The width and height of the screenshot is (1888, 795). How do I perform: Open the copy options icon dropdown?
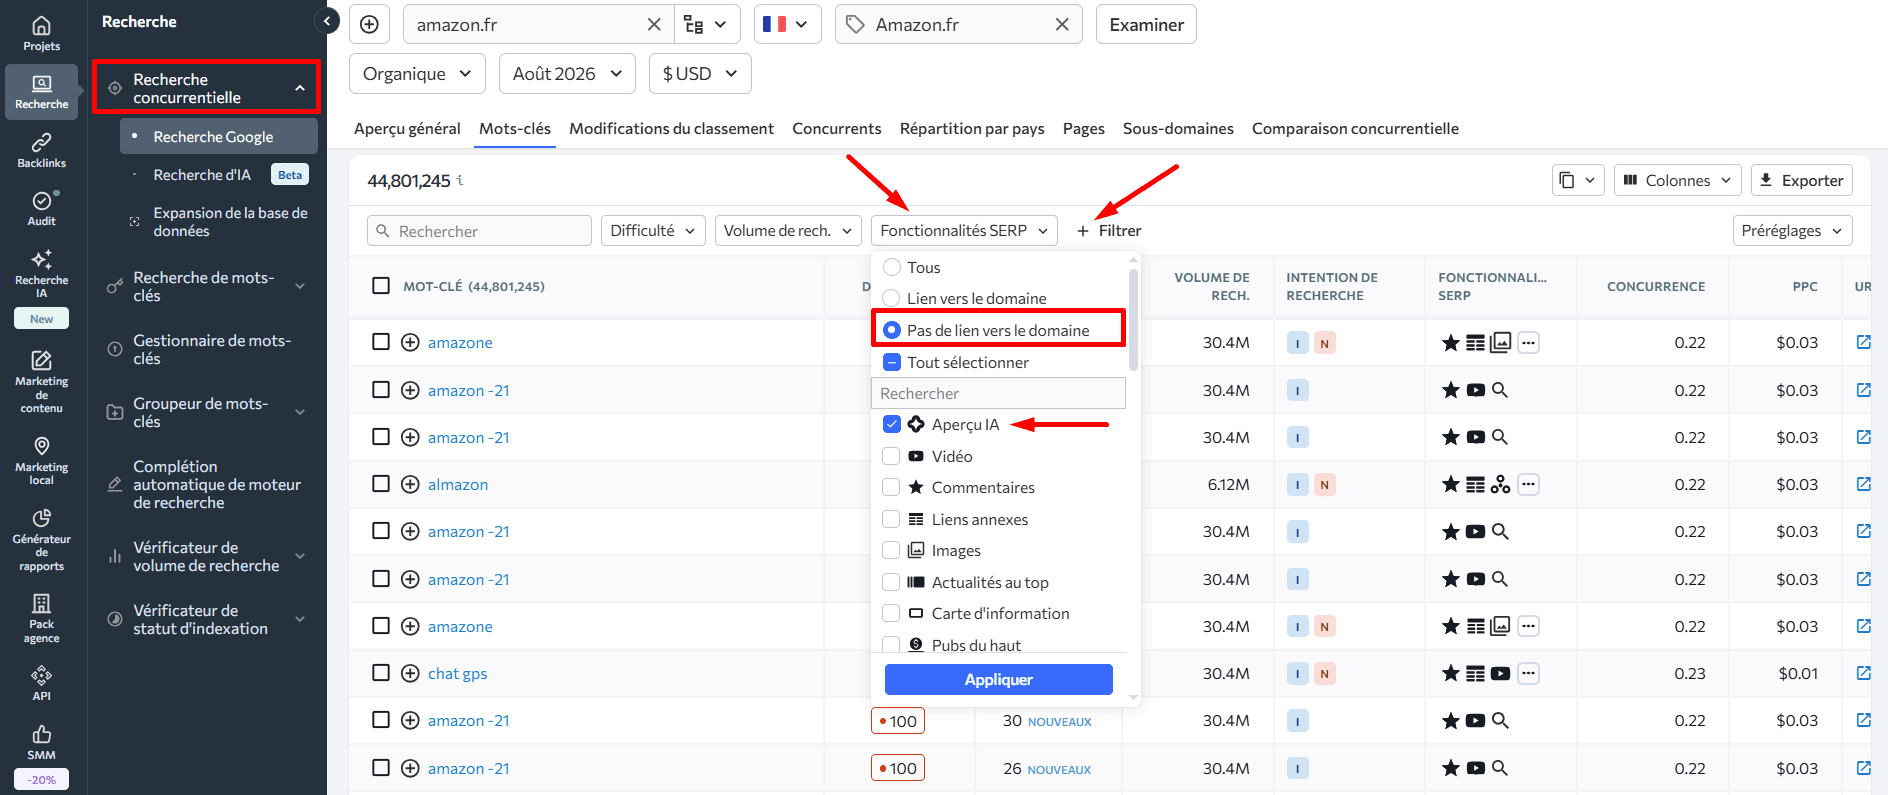point(1578,180)
